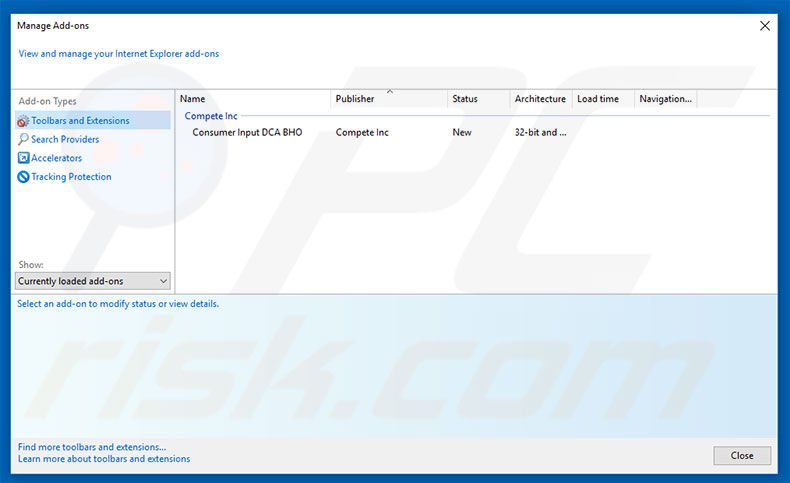Click the Status column header

pos(479,99)
